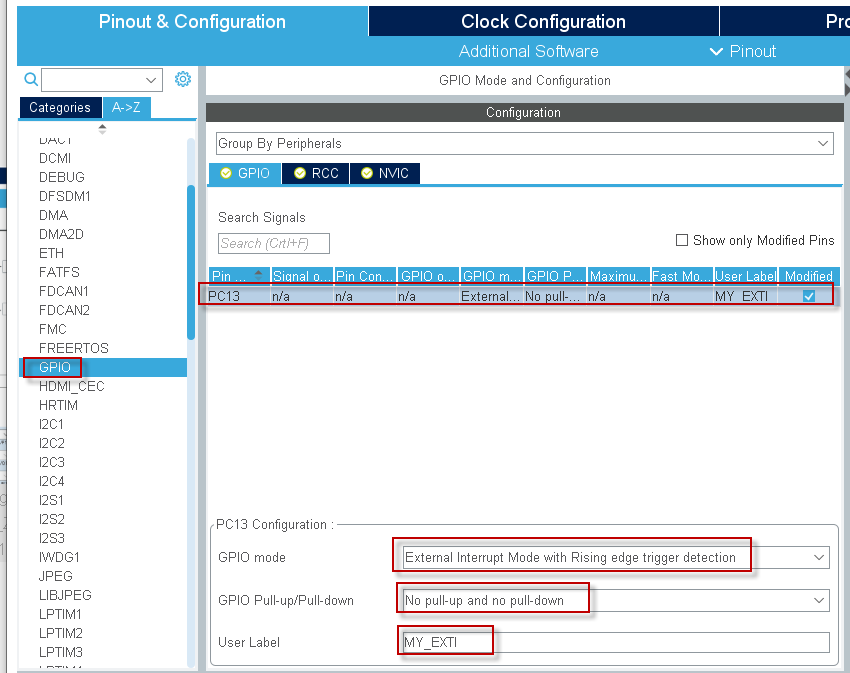This screenshot has height=673, width=850.
Task: Select DCMI in peripheral list
Action: (x=55, y=158)
